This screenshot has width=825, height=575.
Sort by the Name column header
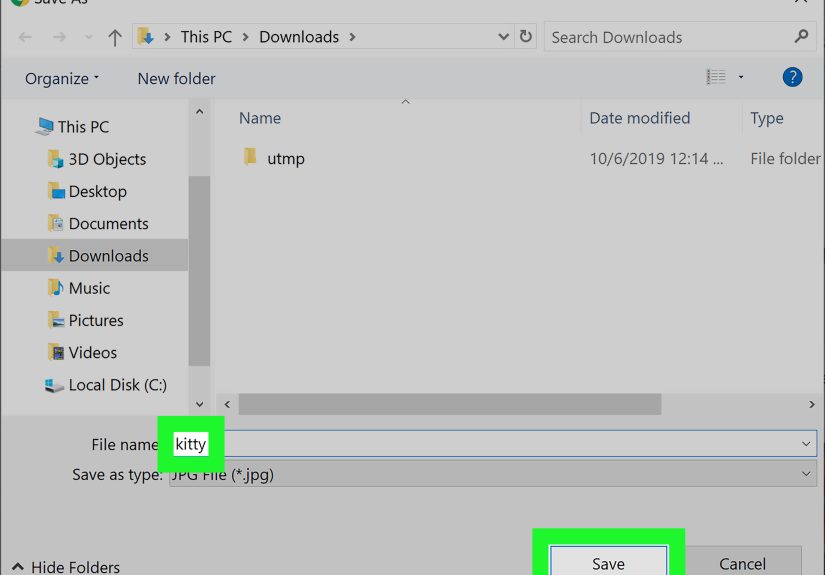click(x=260, y=118)
